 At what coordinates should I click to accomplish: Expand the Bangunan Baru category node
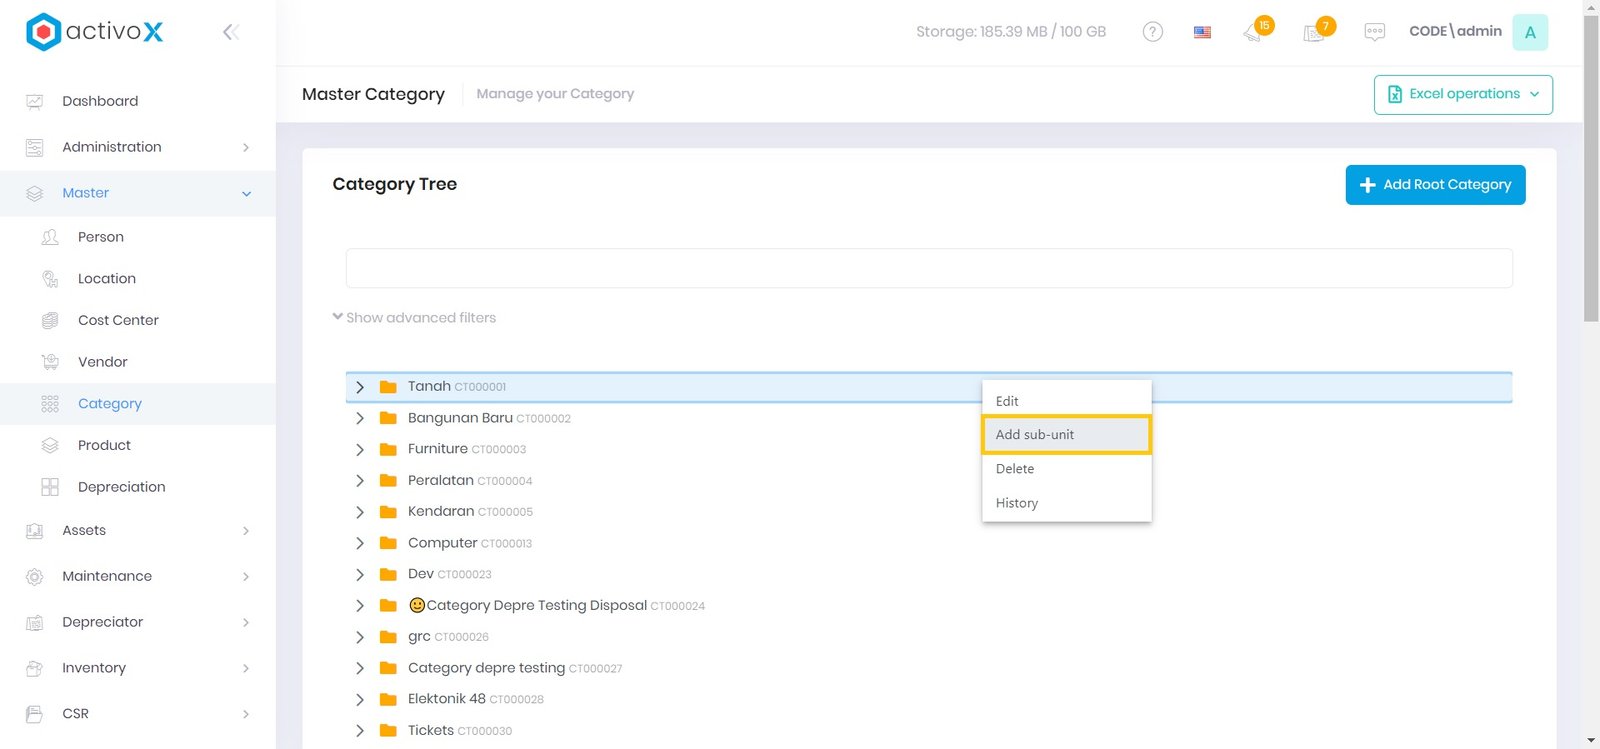click(360, 419)
